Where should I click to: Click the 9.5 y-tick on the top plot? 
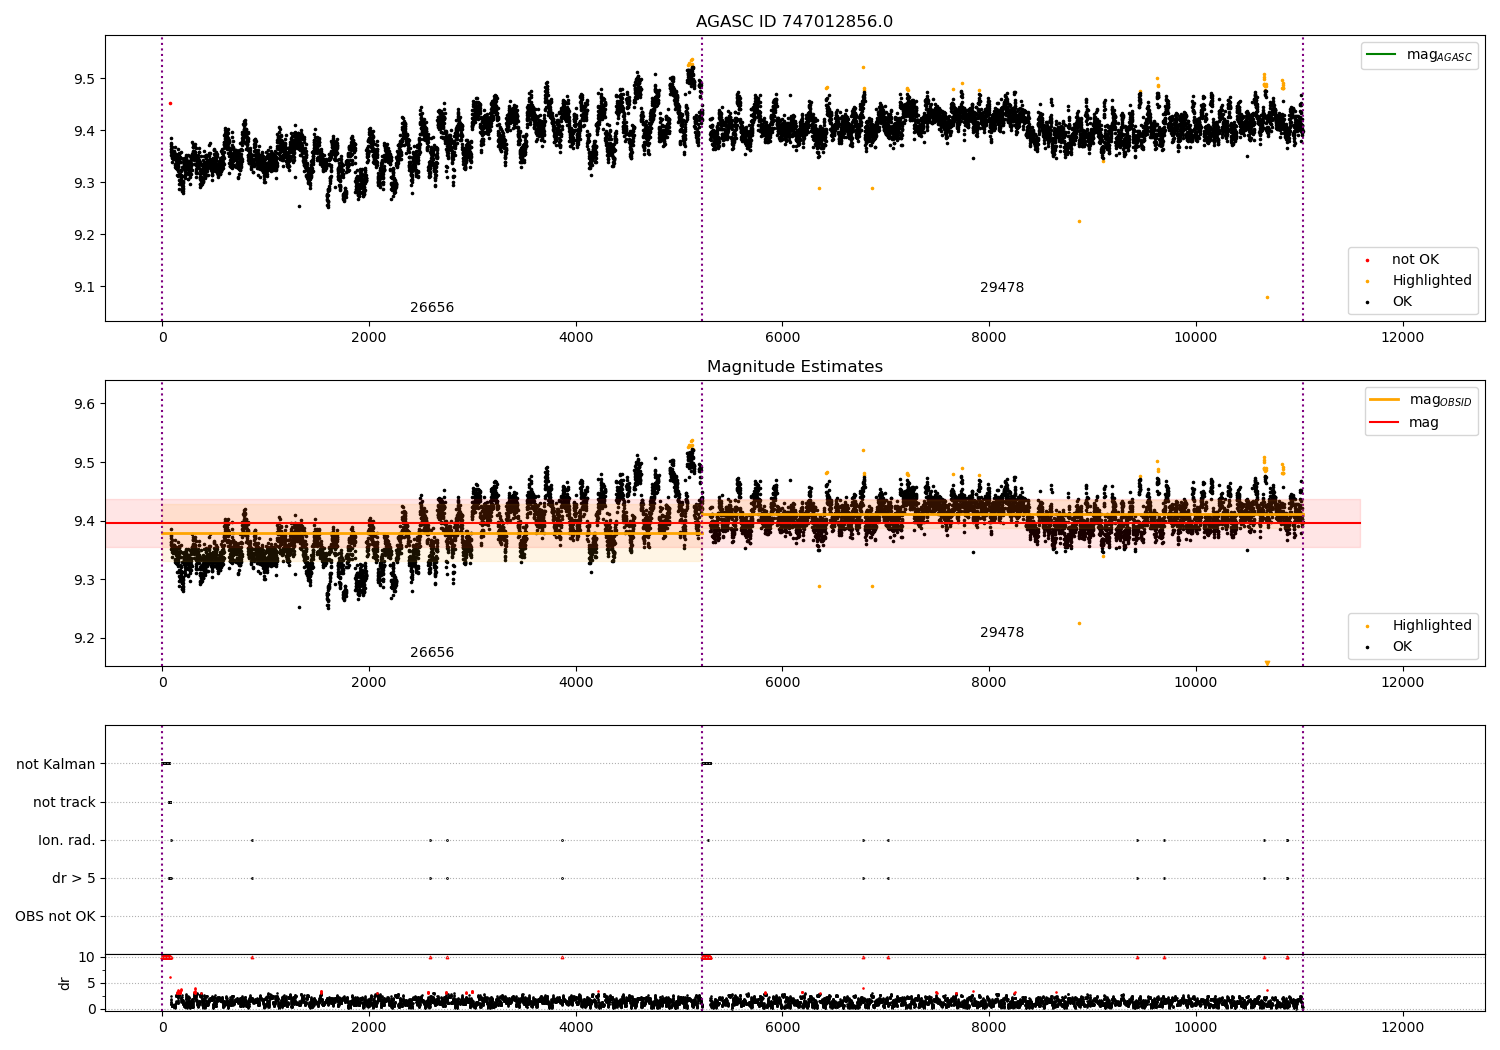84,79
